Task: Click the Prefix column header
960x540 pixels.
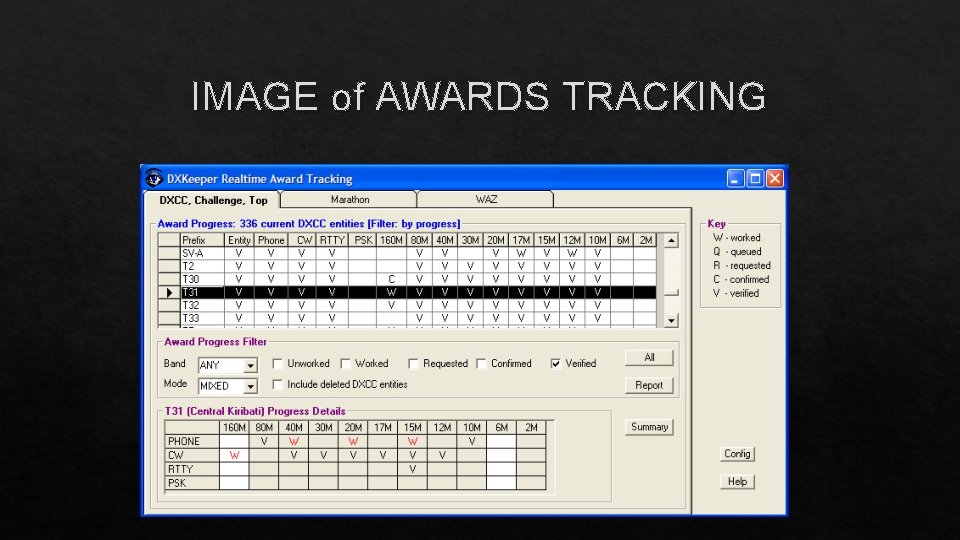Action: (202, 240)
